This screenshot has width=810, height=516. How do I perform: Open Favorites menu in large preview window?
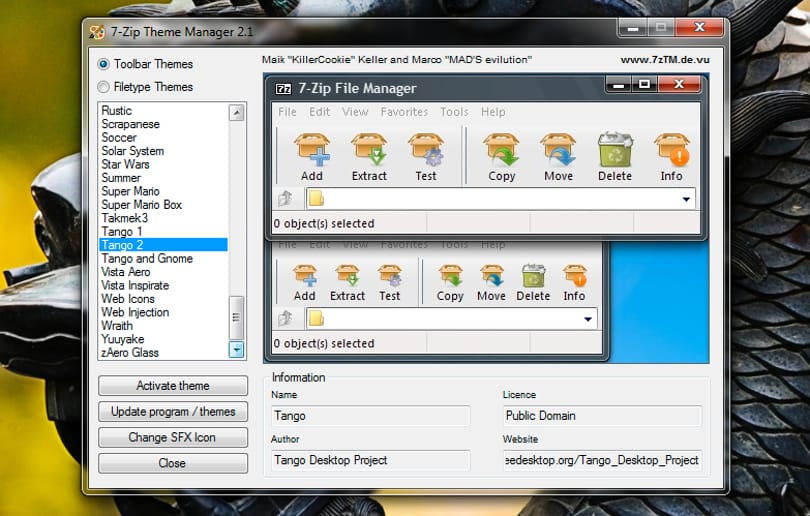tap(404, 112)
